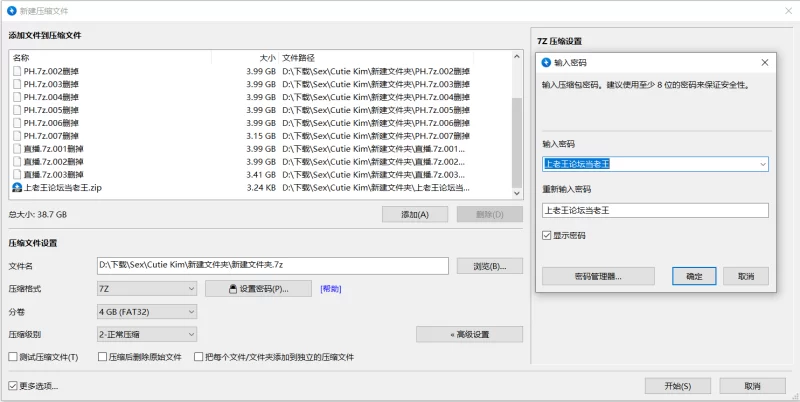The width and height of the screenshot is (800, 402).
Task: Click the file icon of 直播.7z.003删掉
Action: (x=17, y=174)
